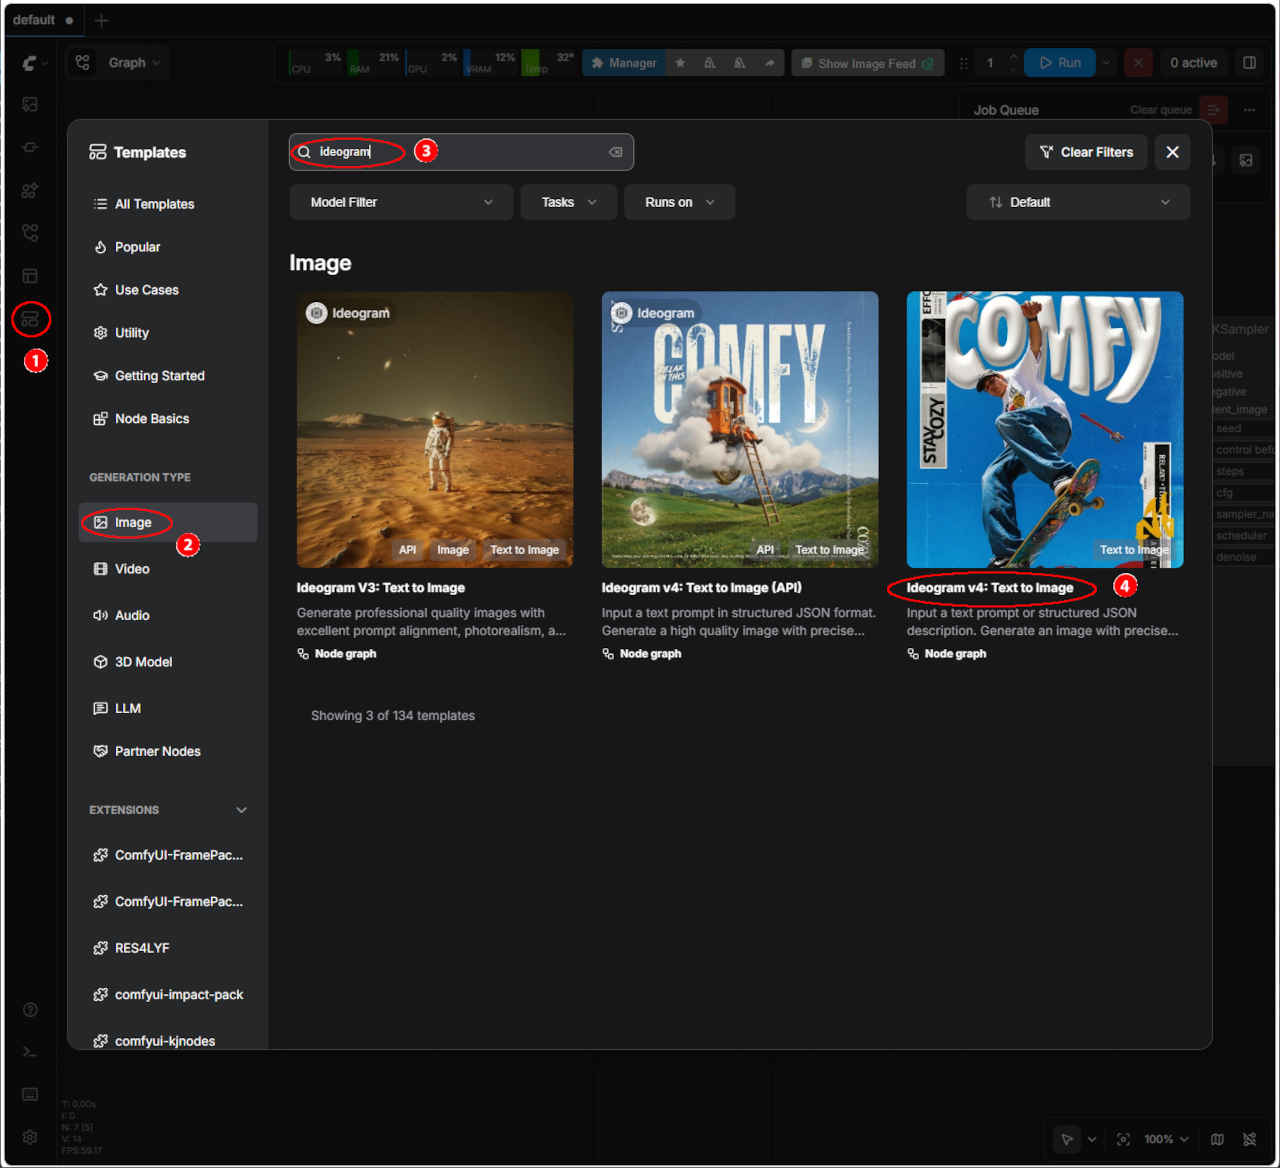Screen dimensions: 1280x1168
Task: Expand the cursor mode chevron in the bottom toolbar
Action: click(1092, 1139)
